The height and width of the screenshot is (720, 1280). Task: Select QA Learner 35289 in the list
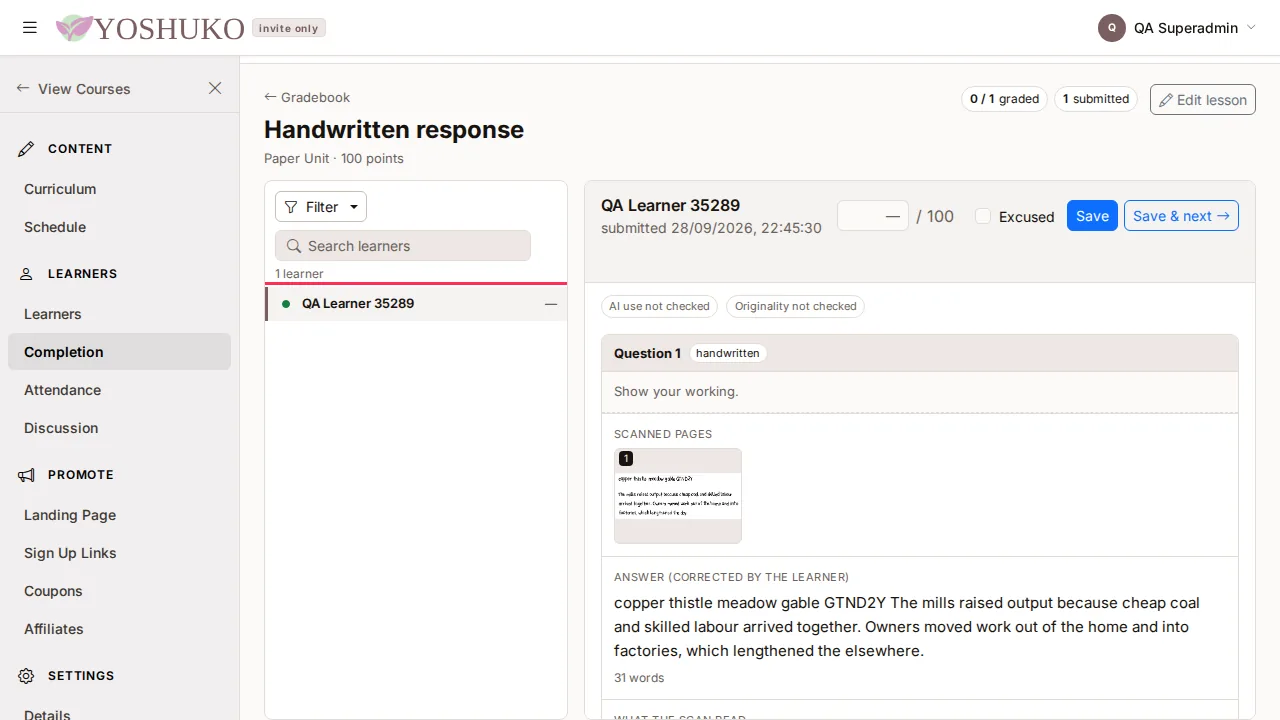tap(416, 303)
